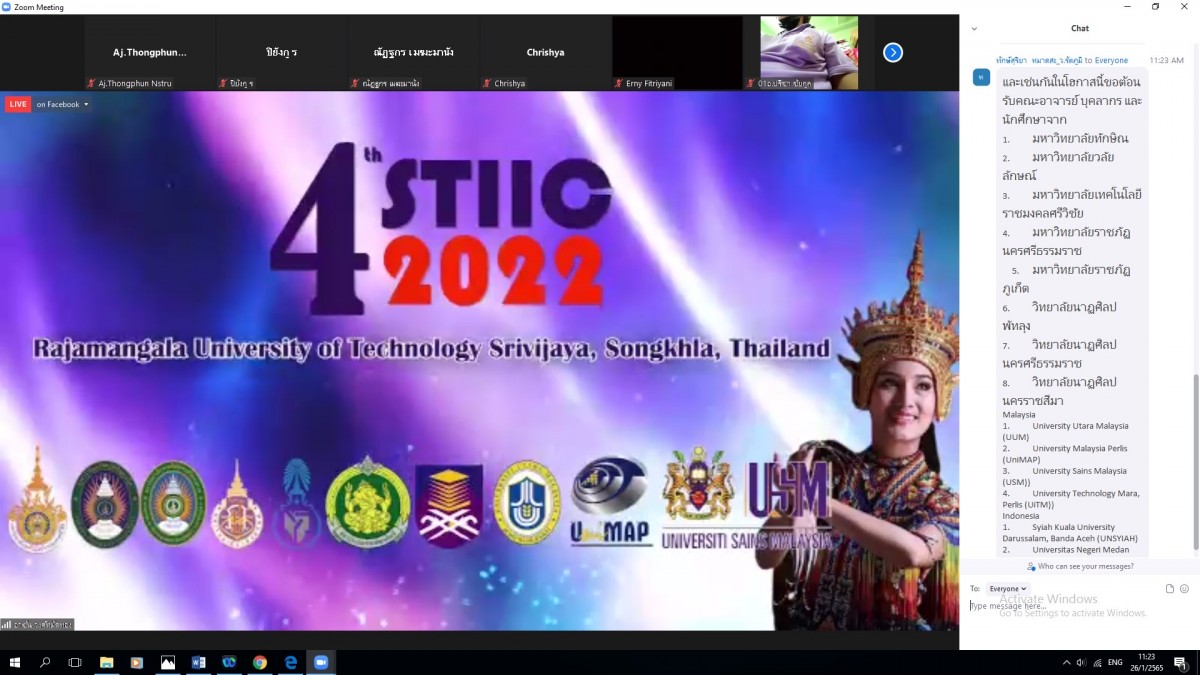1200x675 pixels.
Task: Open the emoji picker in chat
Action: [1184, 589]
